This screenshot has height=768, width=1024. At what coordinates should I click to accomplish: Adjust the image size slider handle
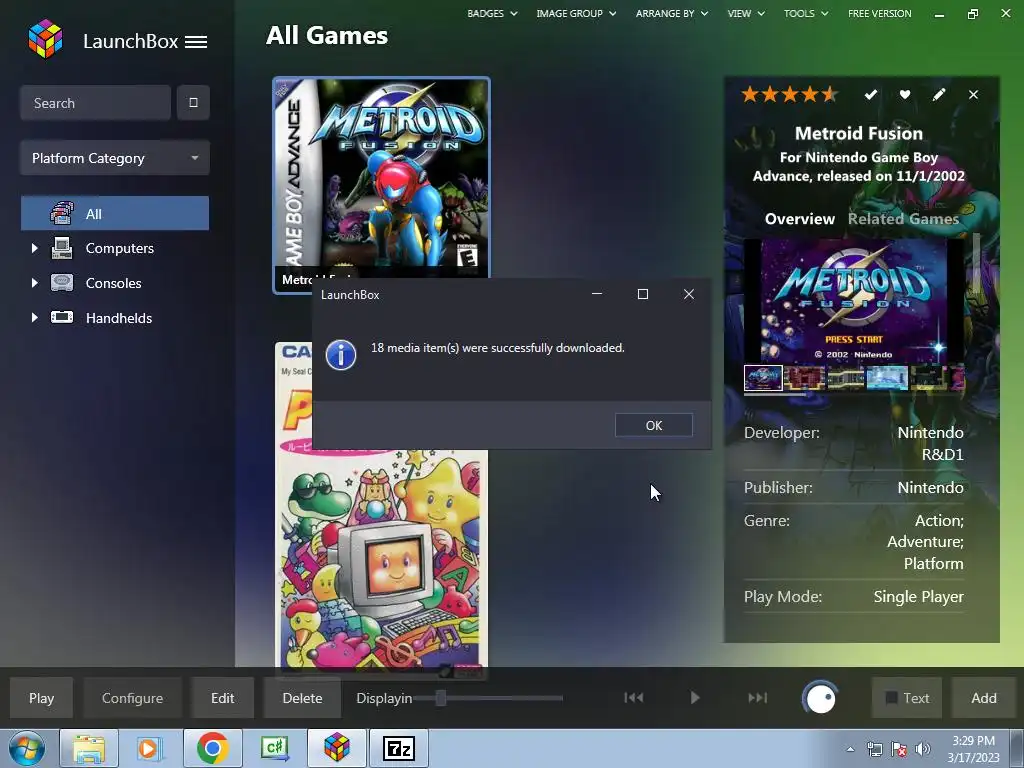441,698
